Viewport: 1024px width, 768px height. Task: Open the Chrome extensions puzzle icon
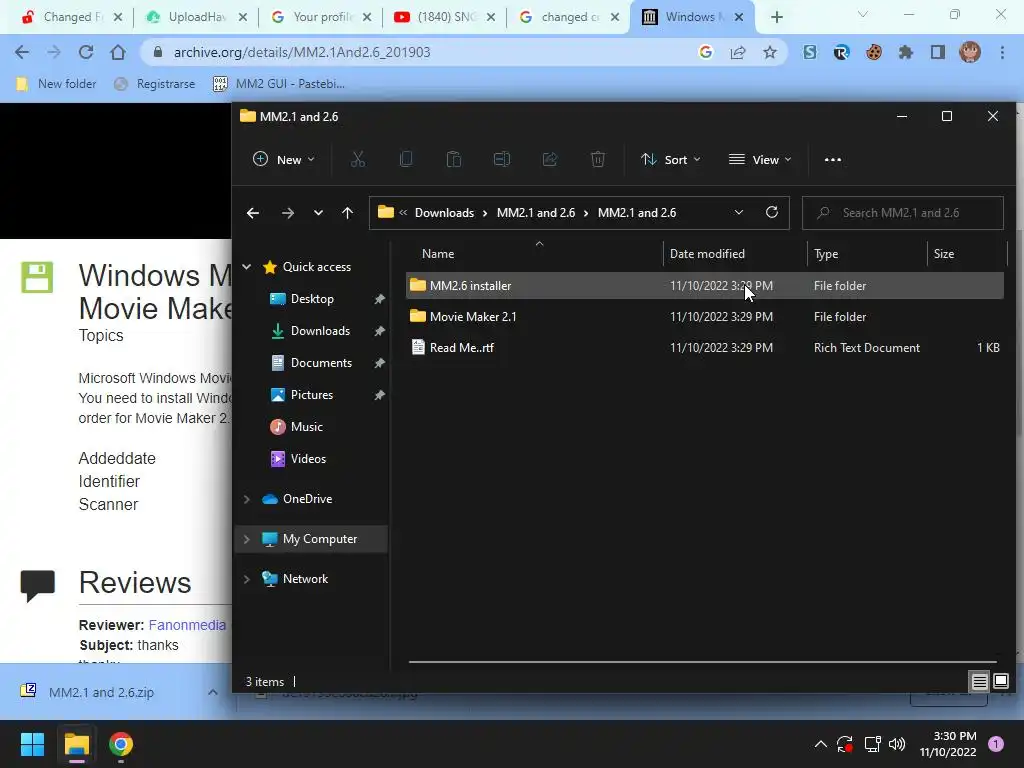point(905,52)
